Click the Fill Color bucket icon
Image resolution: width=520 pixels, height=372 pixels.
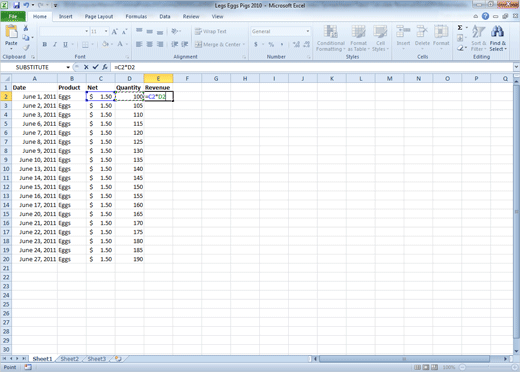[105, 44]
